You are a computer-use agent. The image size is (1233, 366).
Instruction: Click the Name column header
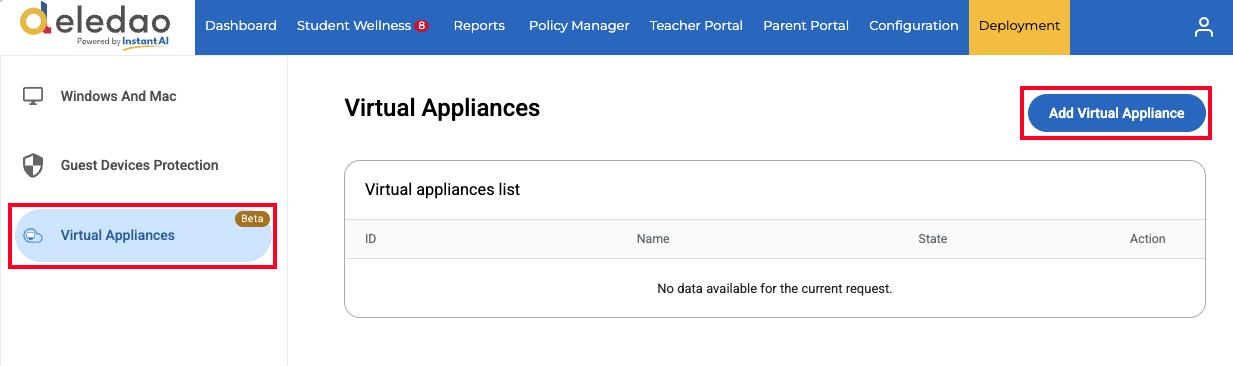tap(653, 239)
